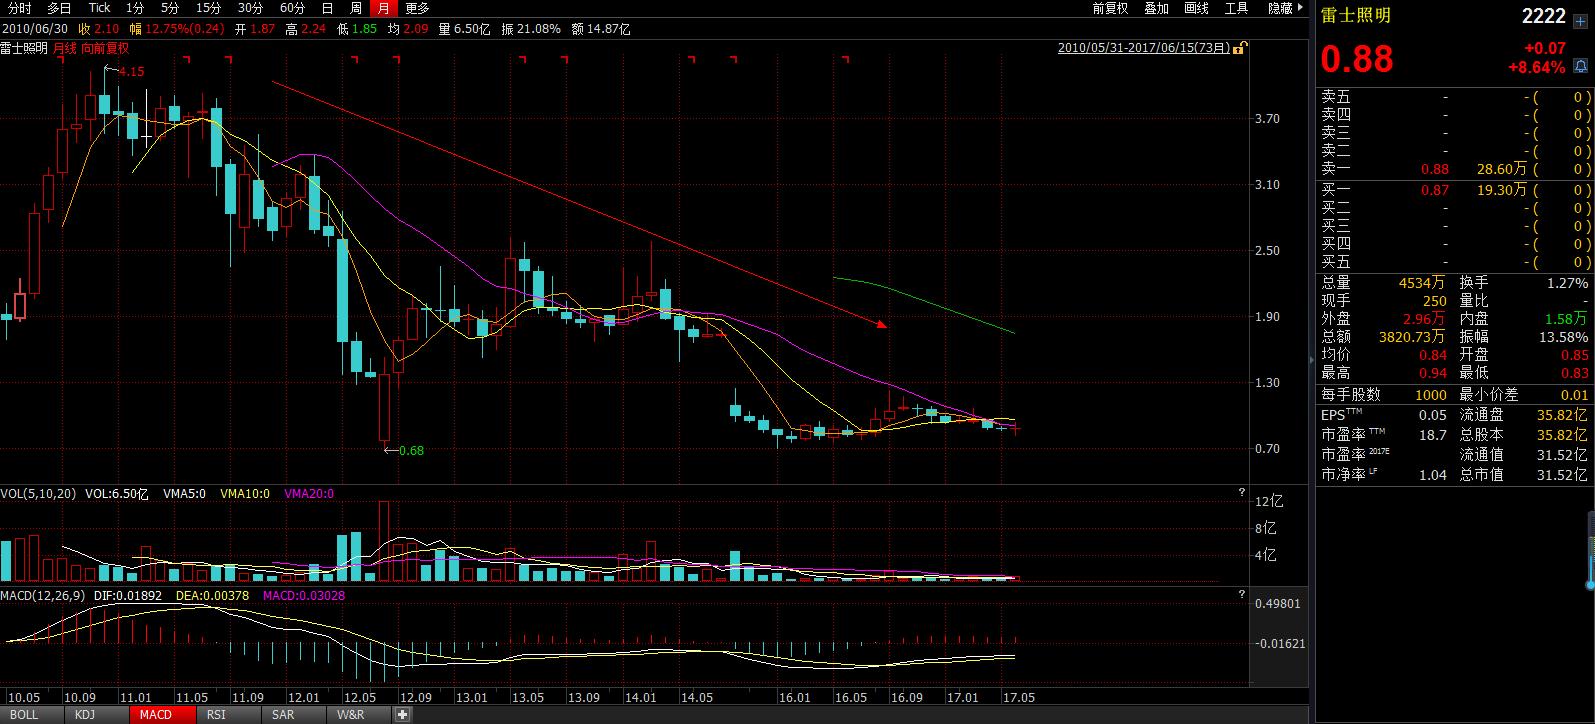Viewport: 1595px width, 724px height.
Task: Switch to monthly 月 period view
Action: [382, 8]
